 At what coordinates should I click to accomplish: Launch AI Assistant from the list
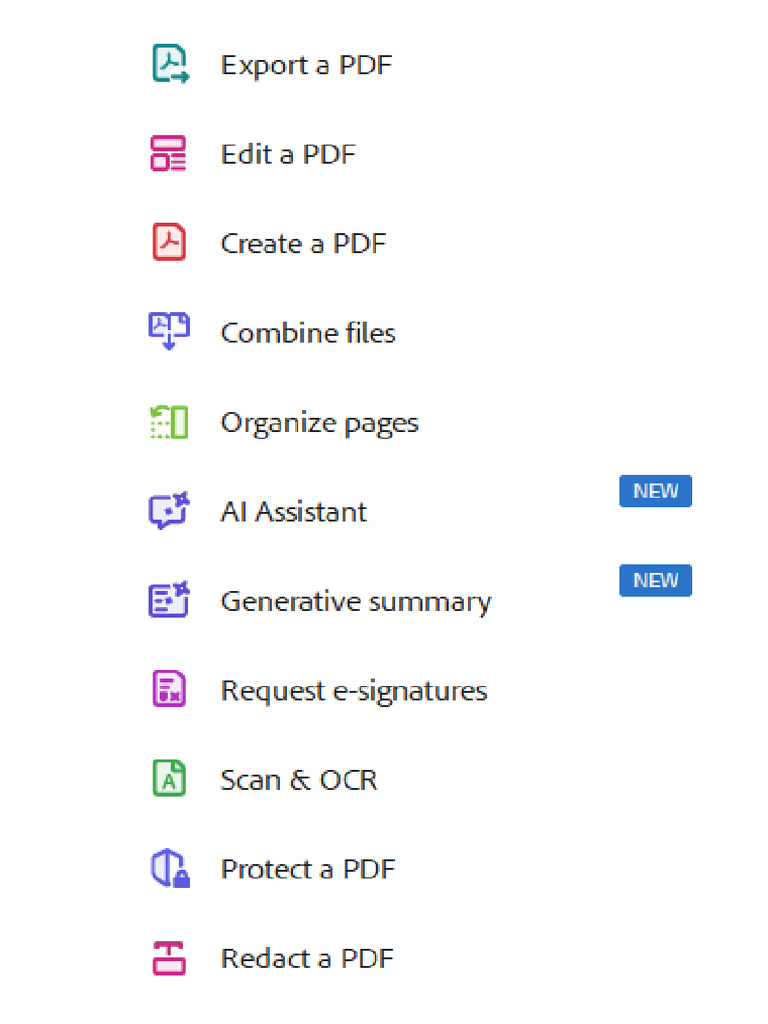[x=293, y=512]
